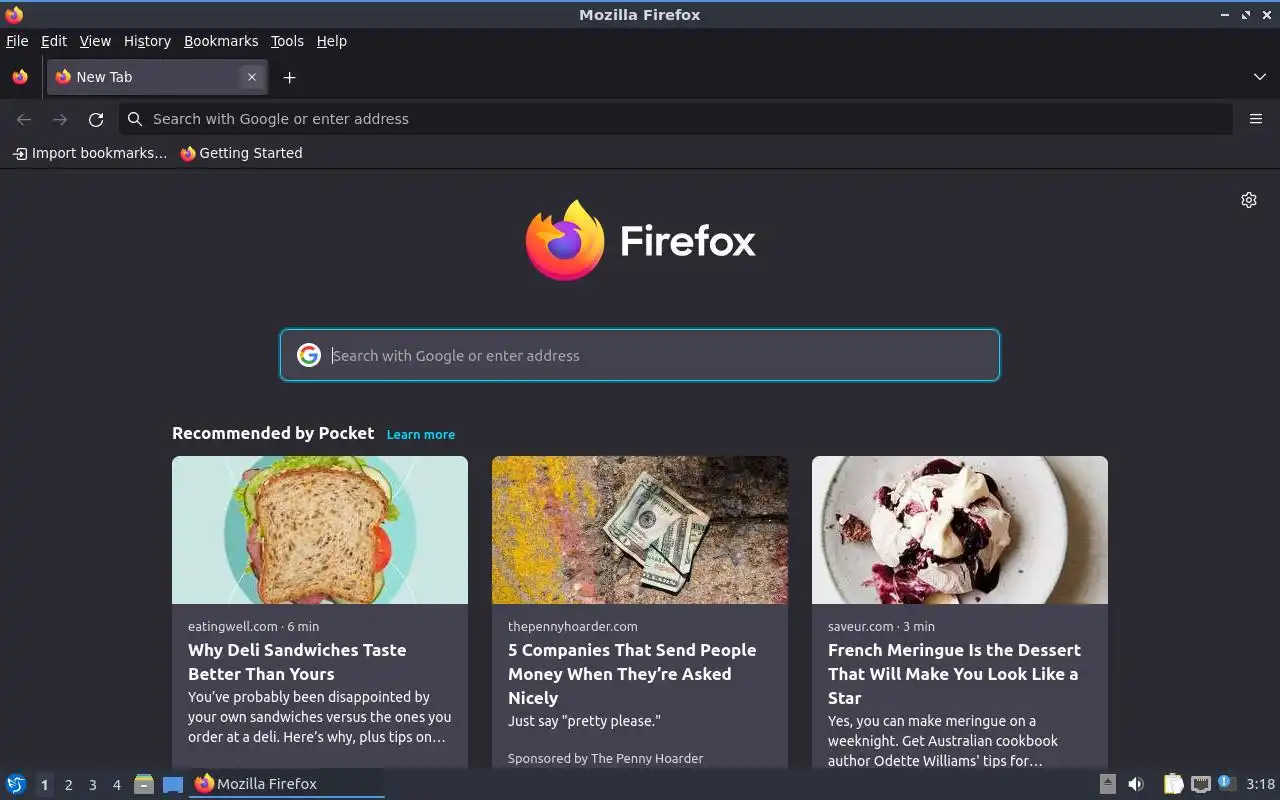Click the 'Recommended by Pocket' heading

pyautogui.click(x=273, y=433)
